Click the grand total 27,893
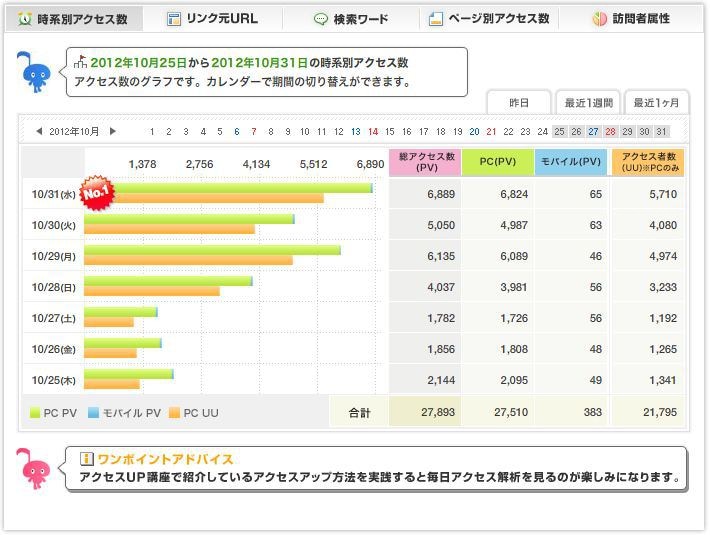 (x=438, y=412)
